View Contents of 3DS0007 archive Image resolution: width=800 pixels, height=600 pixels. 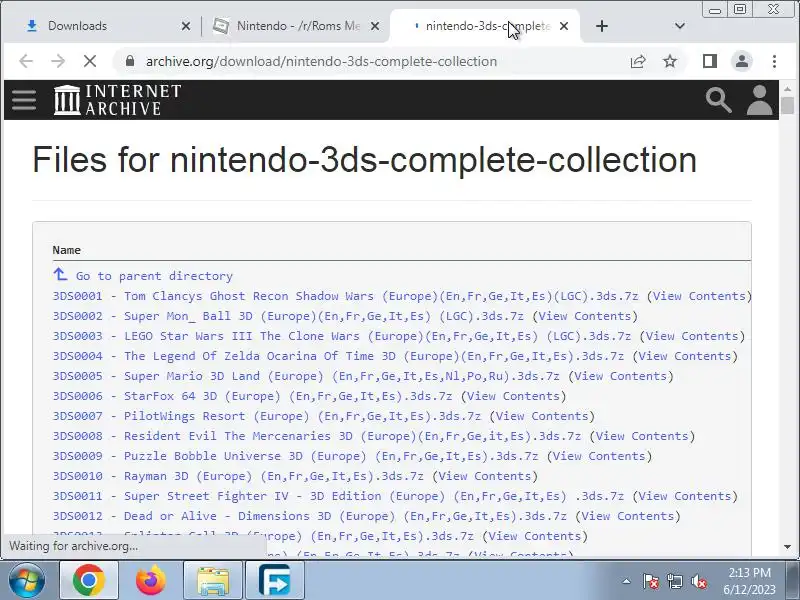[542, 416]
